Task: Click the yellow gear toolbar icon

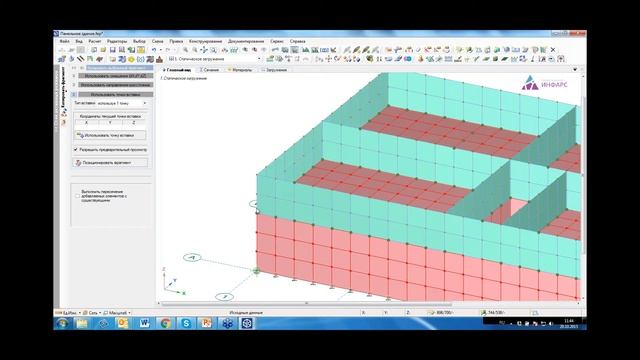Action: pos(131,59)
